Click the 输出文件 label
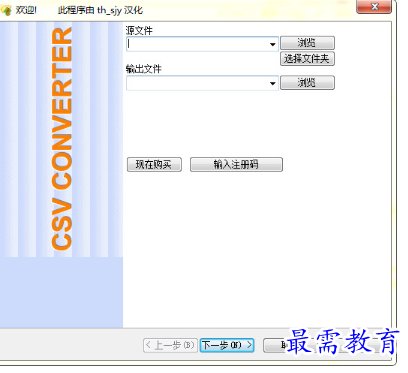 click(144, 69)
